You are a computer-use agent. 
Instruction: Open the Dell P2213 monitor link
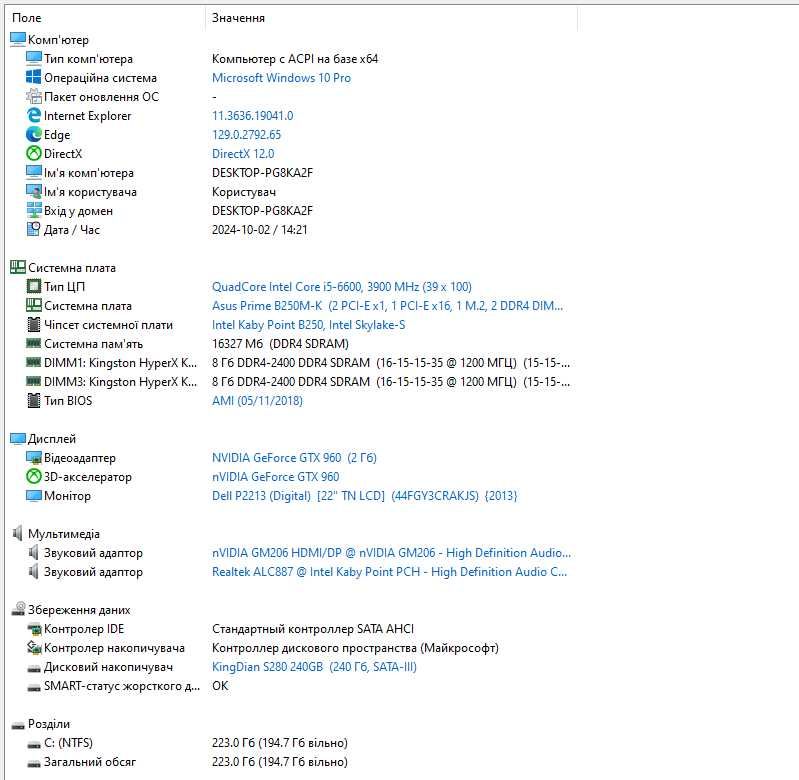point(364,495)
